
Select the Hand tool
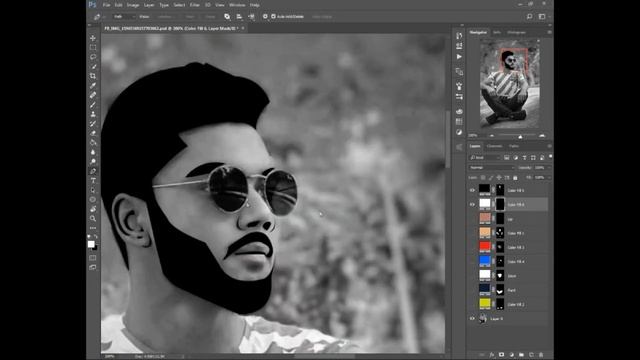pyautogui.click(x=93, y=209)
